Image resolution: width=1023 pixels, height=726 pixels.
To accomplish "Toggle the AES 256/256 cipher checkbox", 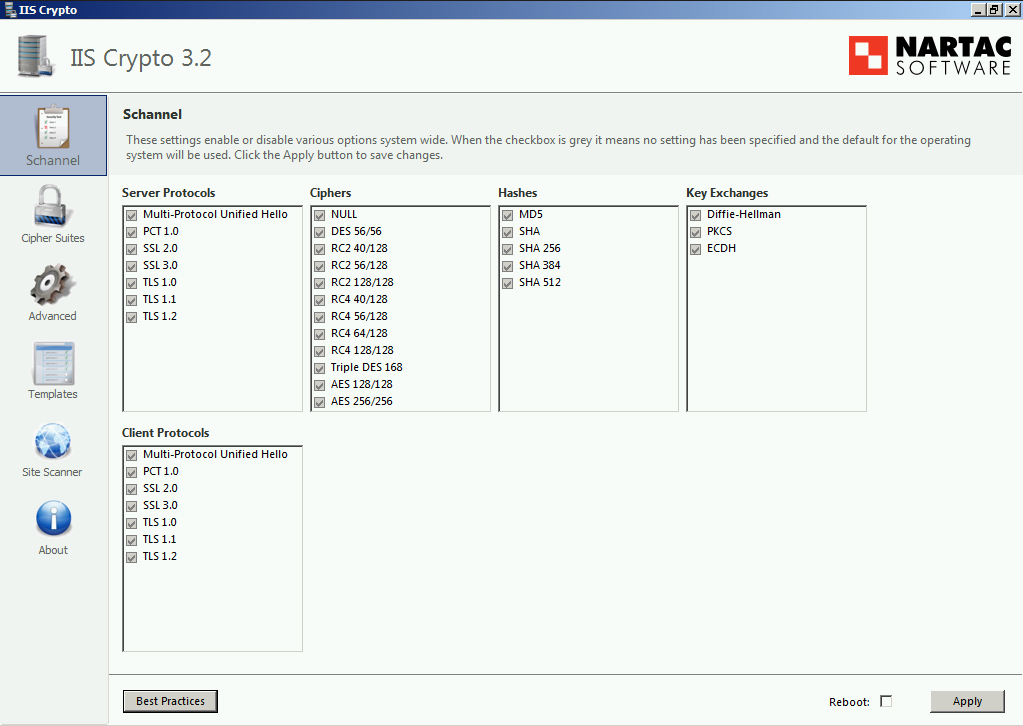I will 320,401.
